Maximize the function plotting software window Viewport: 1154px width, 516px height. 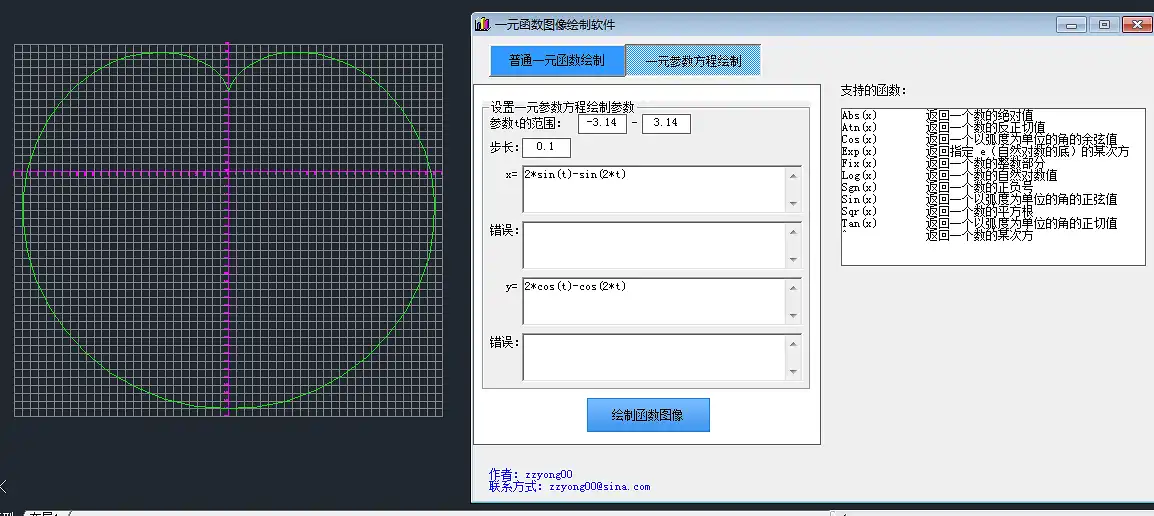[1104, 25]
